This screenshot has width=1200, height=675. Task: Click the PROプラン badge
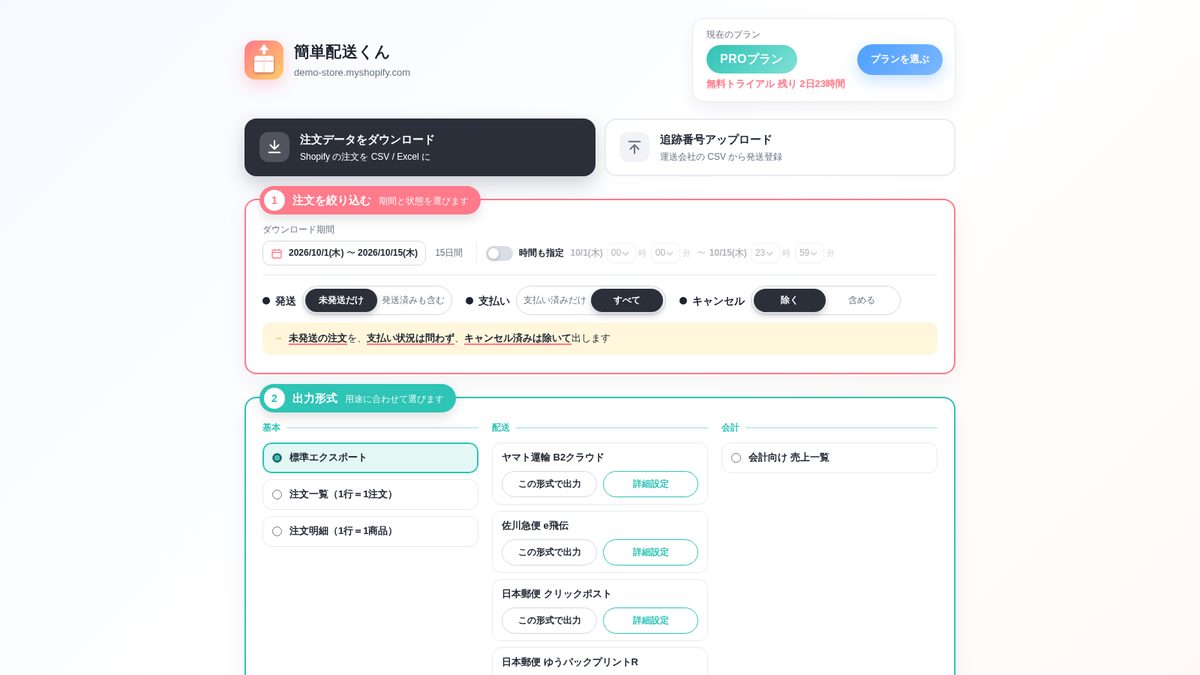[751, 59]
